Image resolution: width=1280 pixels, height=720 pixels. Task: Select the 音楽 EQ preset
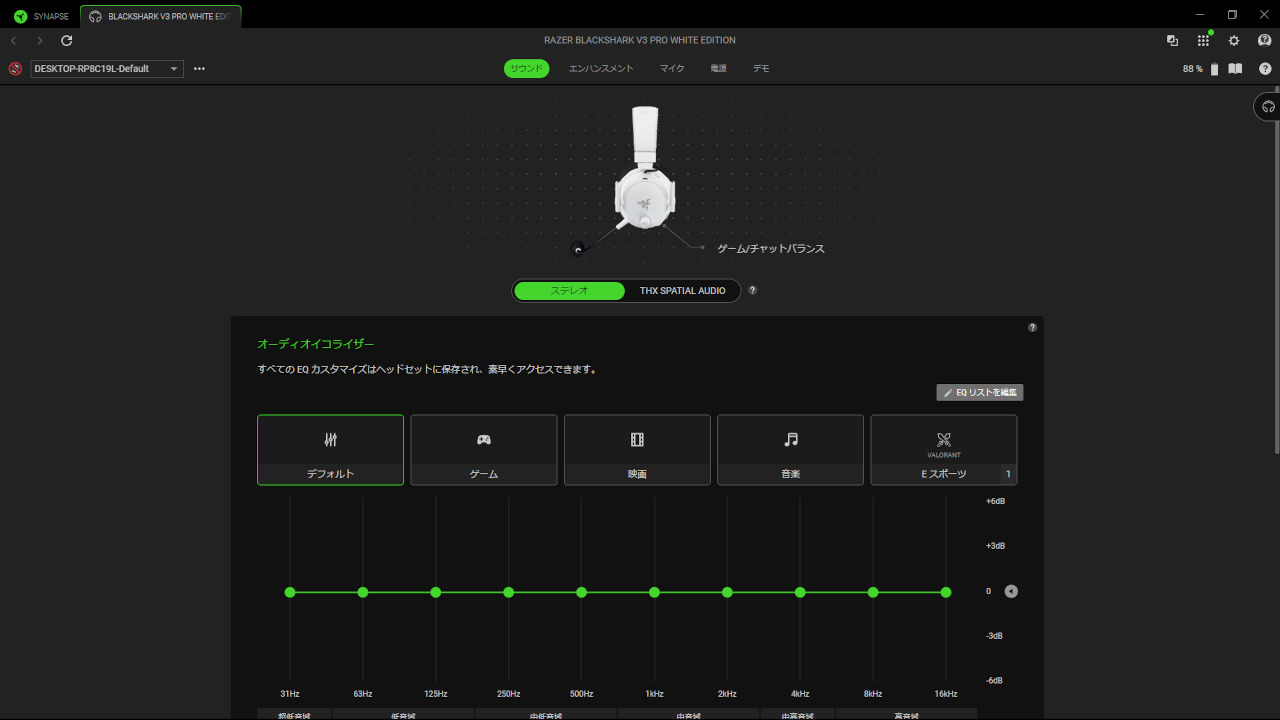tap(790, 450)
